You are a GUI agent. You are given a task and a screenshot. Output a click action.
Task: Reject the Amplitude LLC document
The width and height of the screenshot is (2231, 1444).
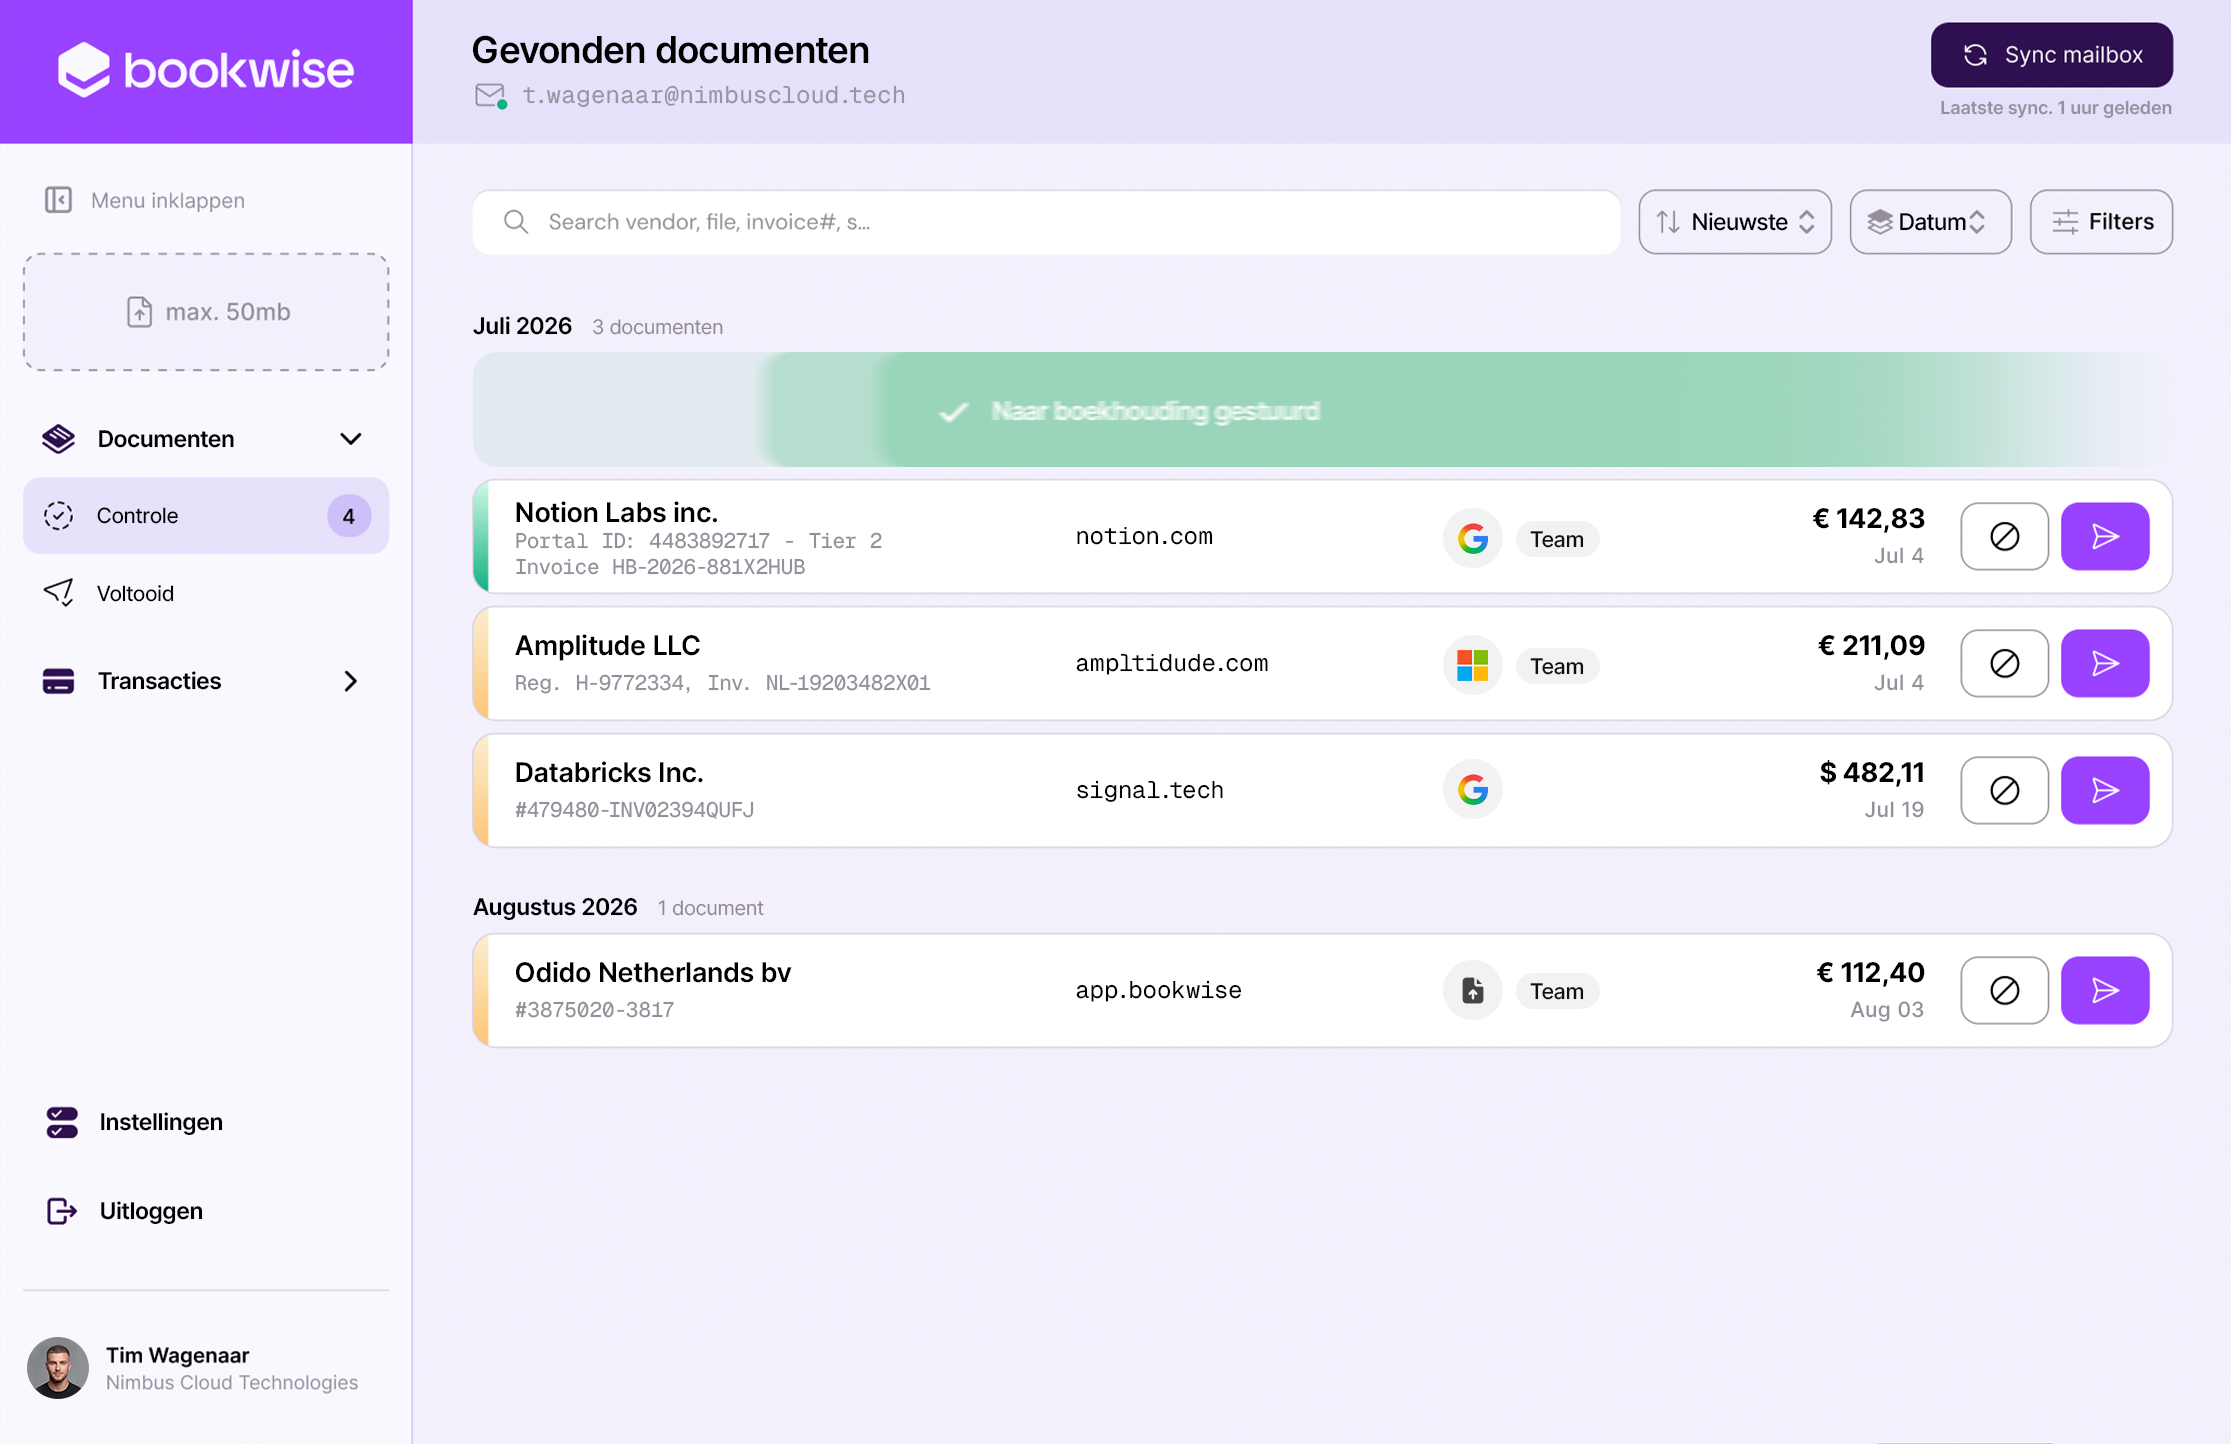[x=2004, y=663]
